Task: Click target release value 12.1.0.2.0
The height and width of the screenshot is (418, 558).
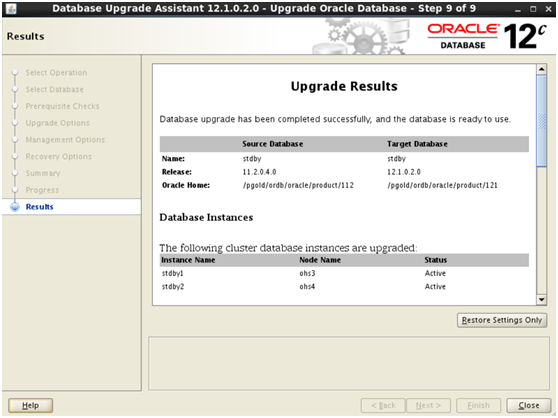Action: [404, 172]
